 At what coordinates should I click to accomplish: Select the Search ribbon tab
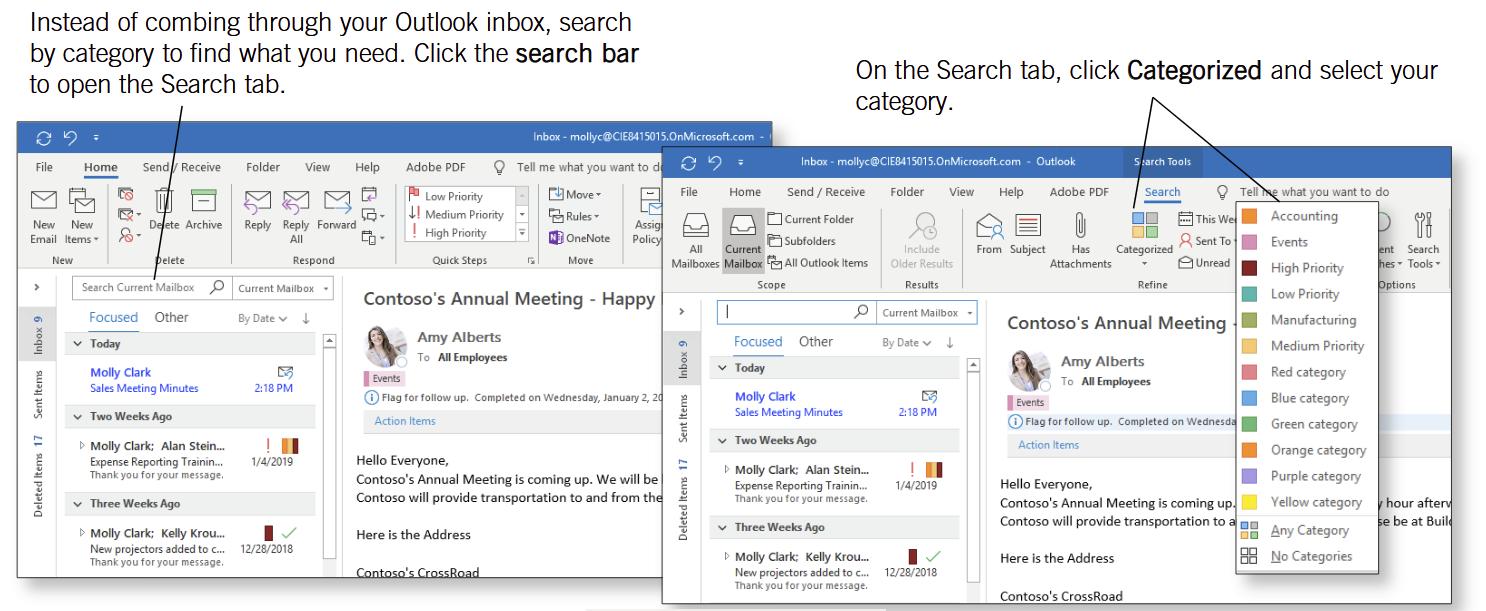pyautogui.click(x=1162, y=192)
